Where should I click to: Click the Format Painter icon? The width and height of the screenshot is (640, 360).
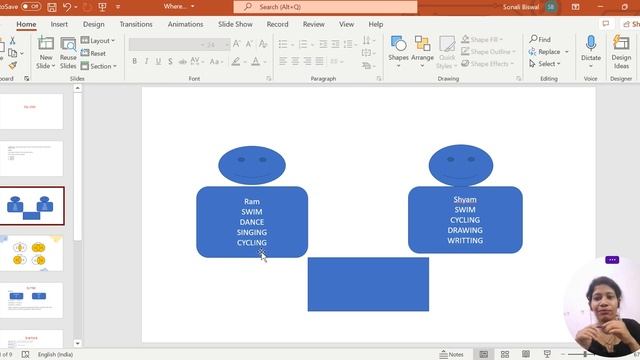pos(13,65)
